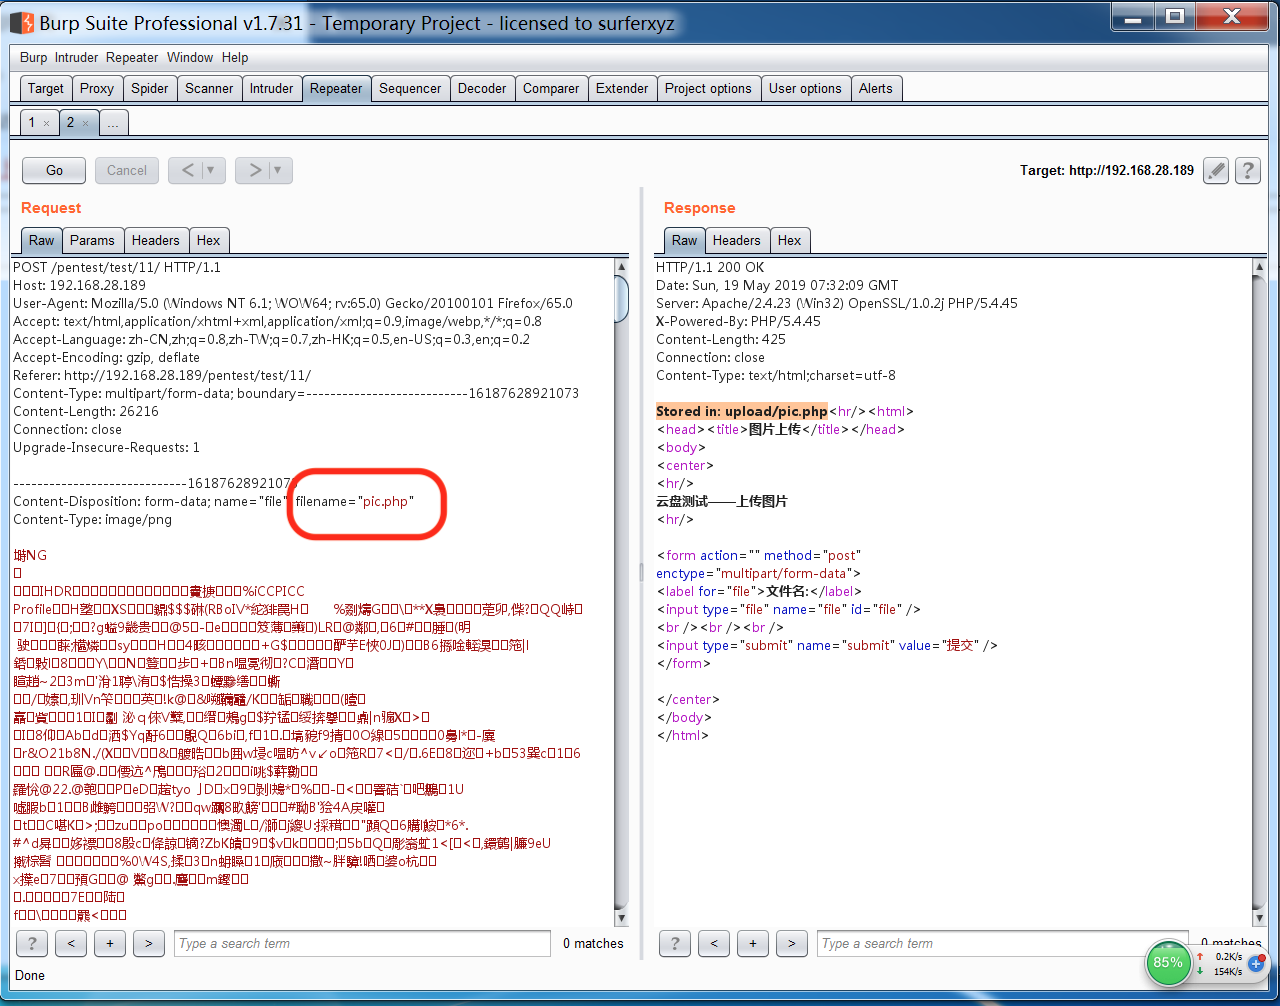Screen dimensions: 1280x1006
Task: Click blue plus badge on network widget
Action: [1257, 965]
